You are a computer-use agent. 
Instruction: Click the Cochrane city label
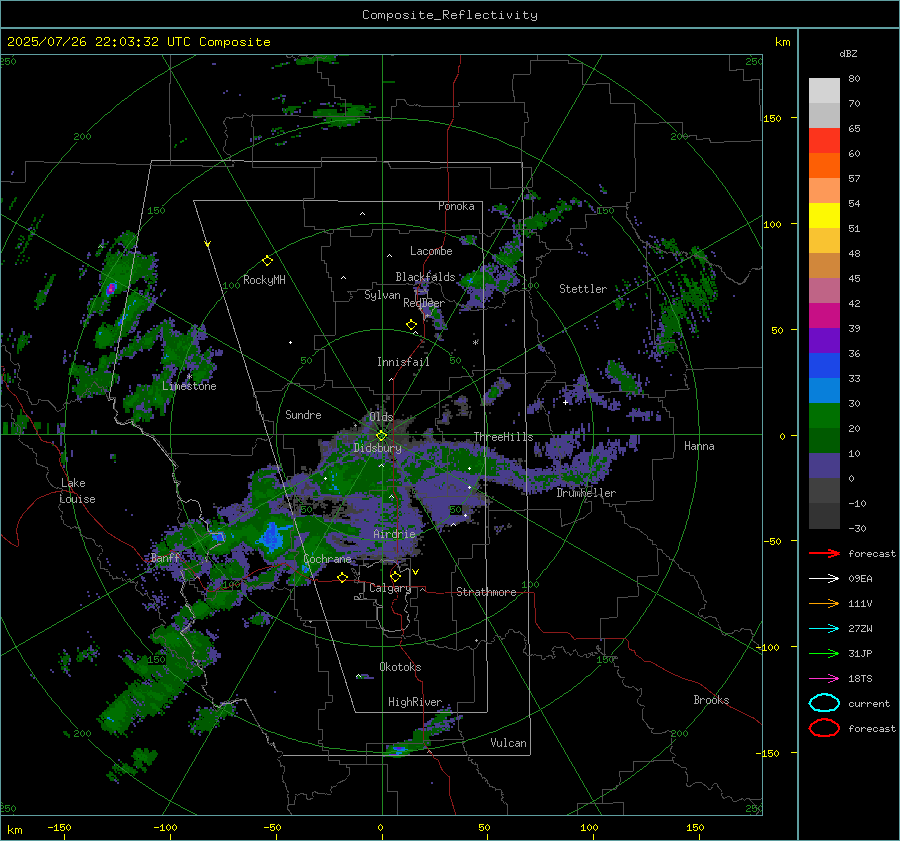(327, 559)
